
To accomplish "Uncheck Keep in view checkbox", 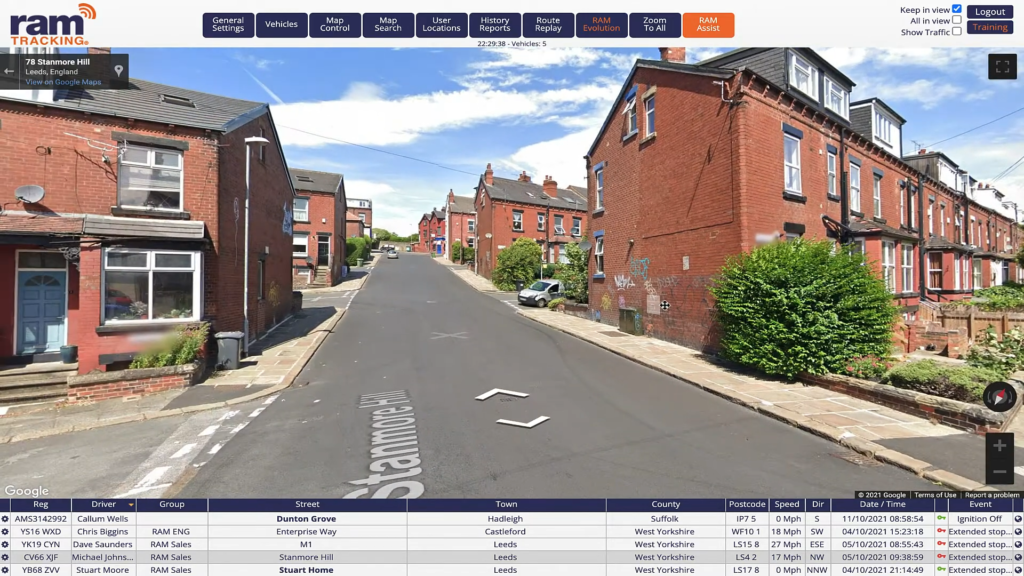I will 957,9.
